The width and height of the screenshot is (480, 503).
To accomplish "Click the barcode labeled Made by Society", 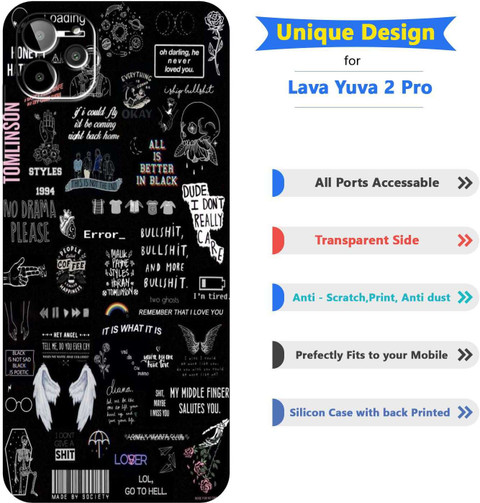I will pos(80,484).
